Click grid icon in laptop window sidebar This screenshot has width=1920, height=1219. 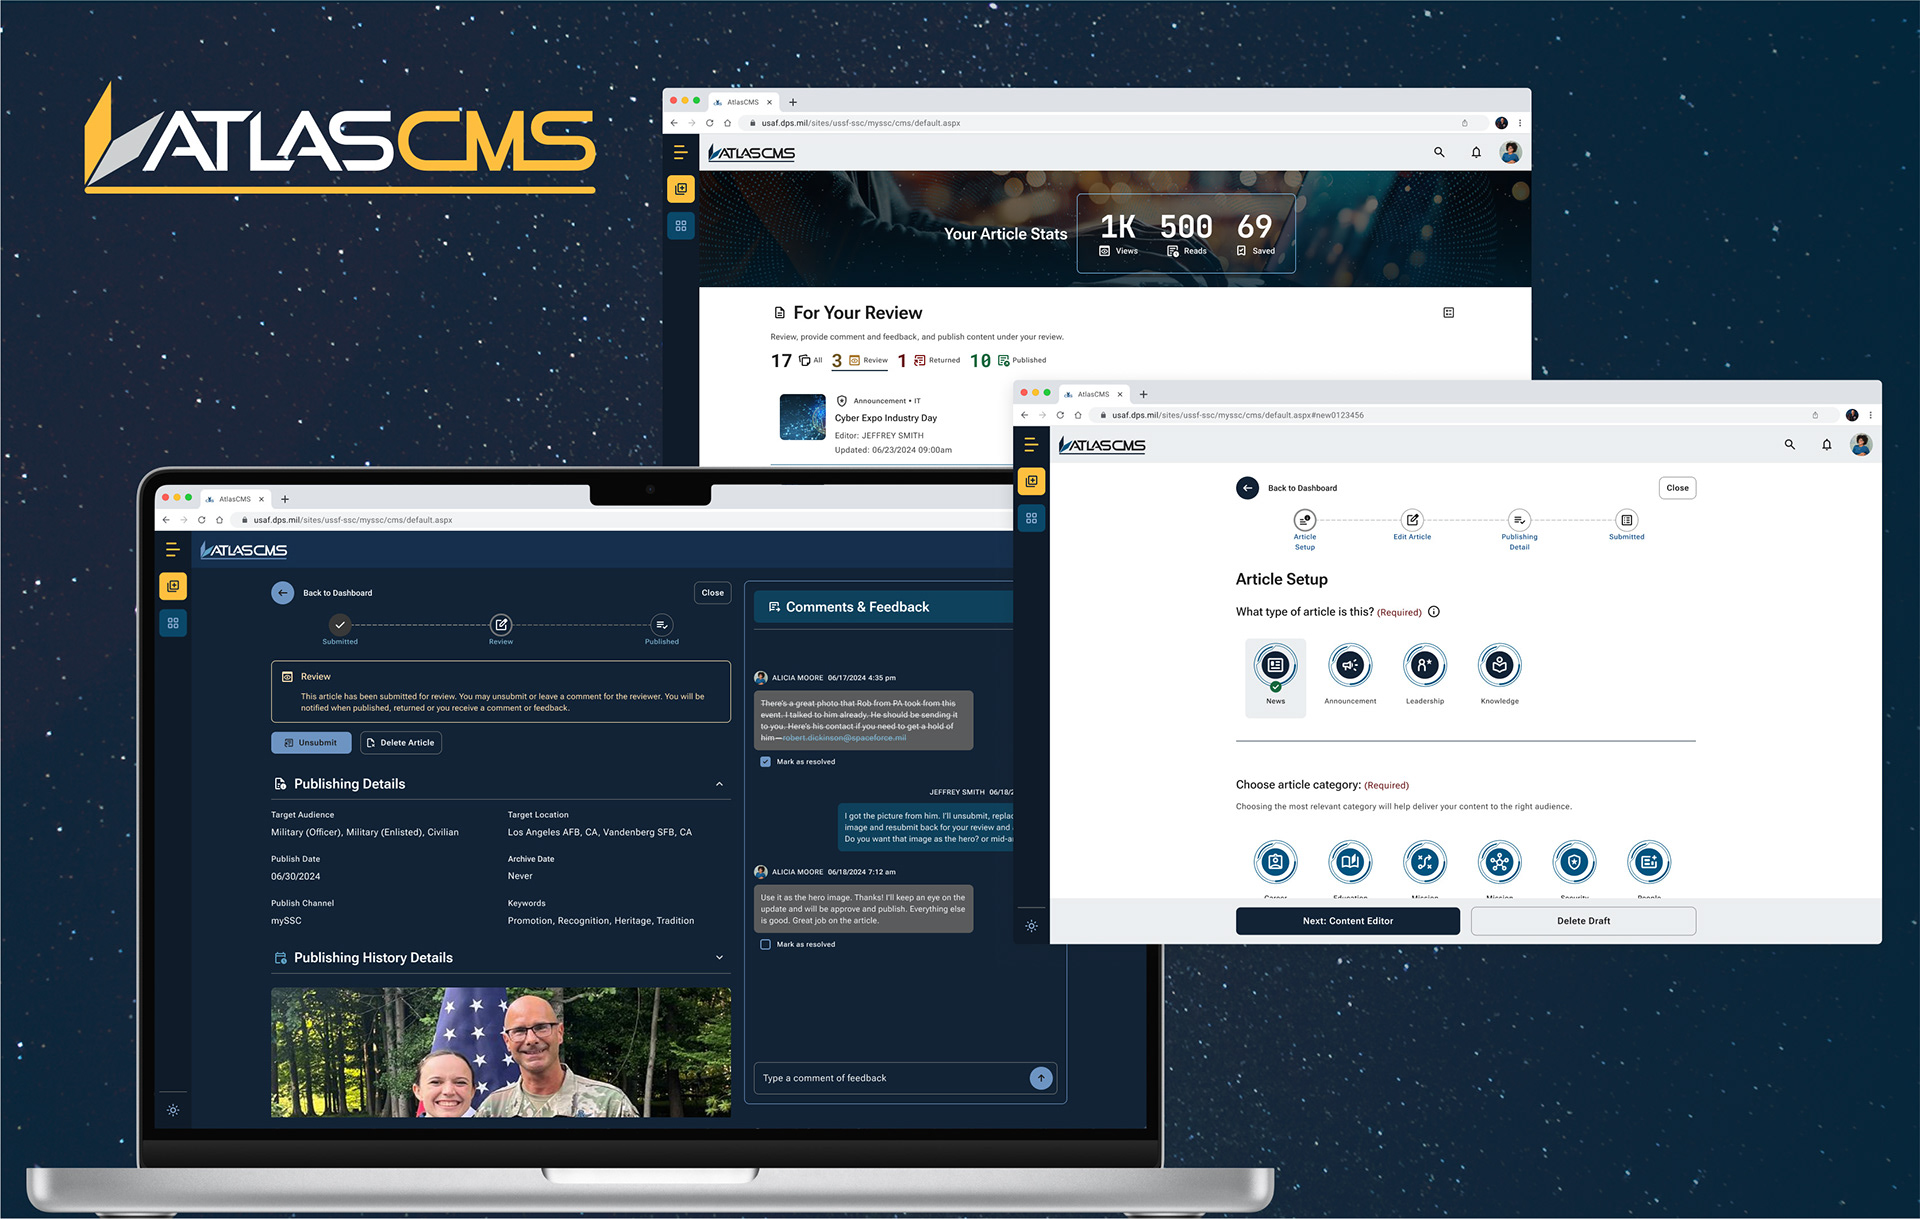pos(173,623)
